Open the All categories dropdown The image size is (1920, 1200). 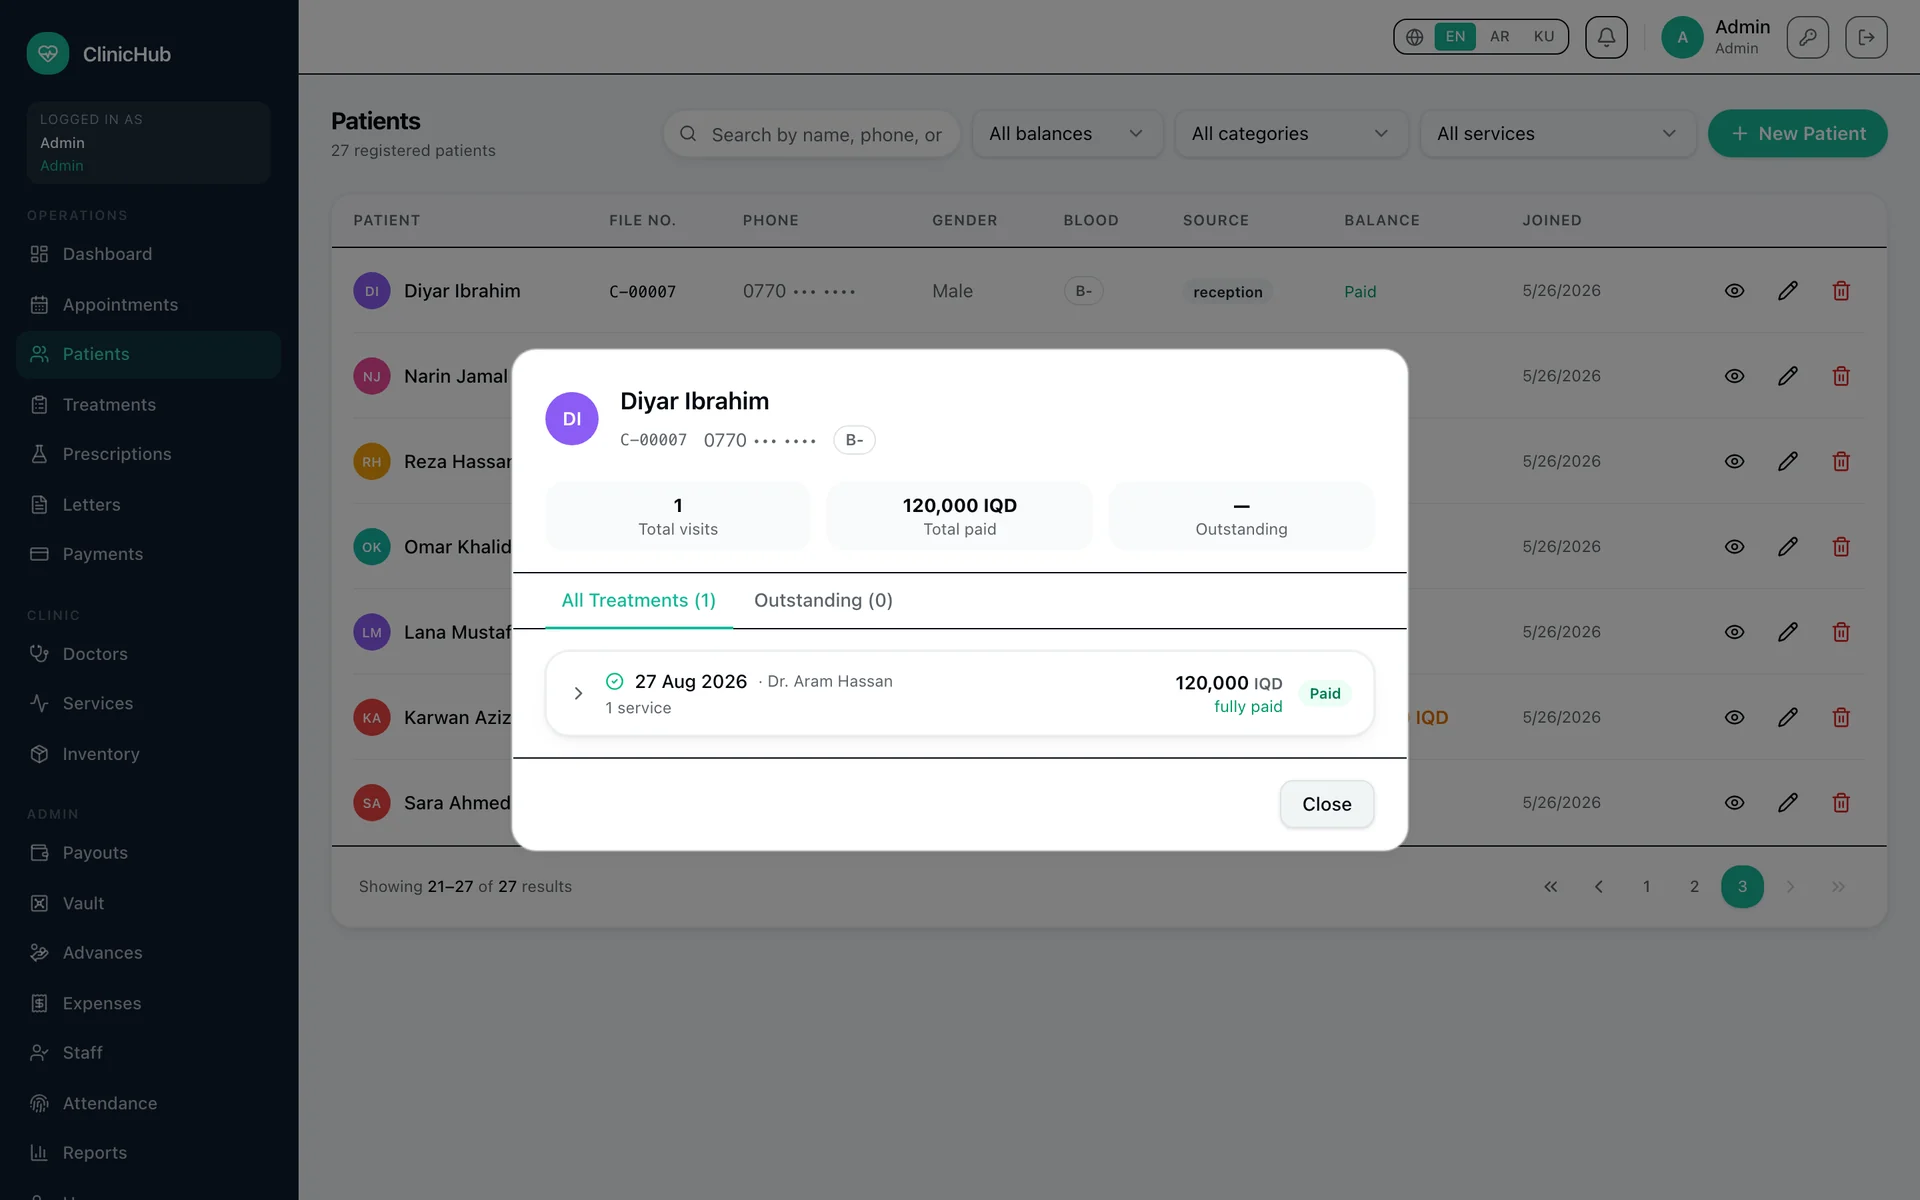(x=1291, y=133)
